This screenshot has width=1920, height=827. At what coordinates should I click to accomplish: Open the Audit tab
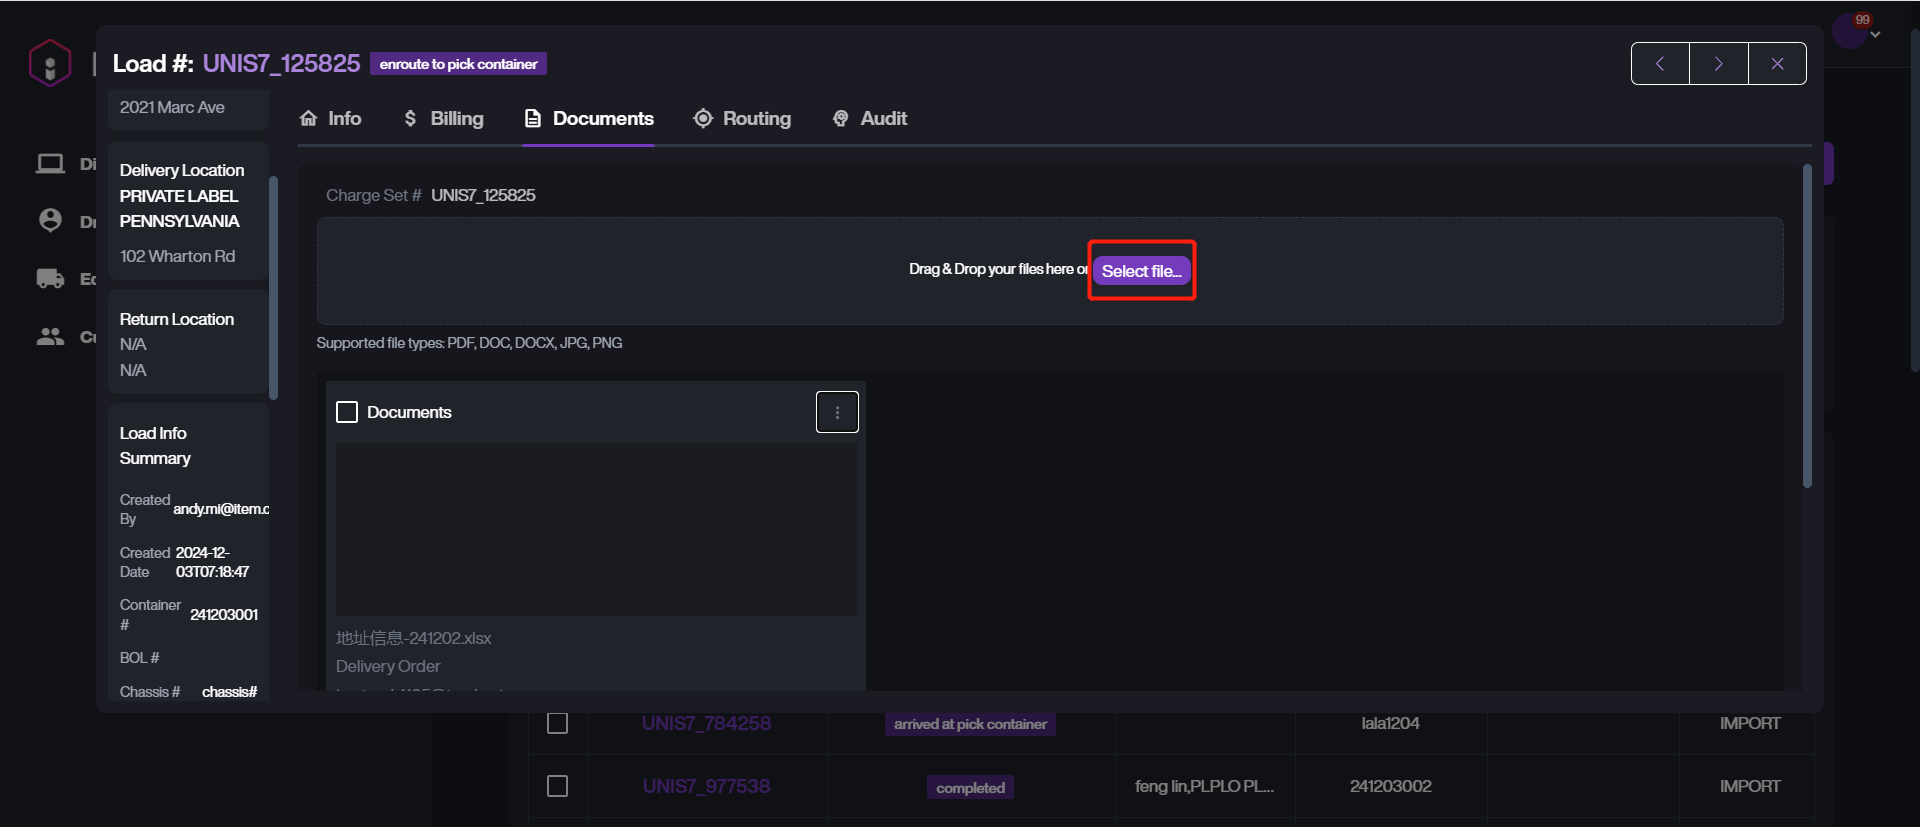[x=870, y=118]
